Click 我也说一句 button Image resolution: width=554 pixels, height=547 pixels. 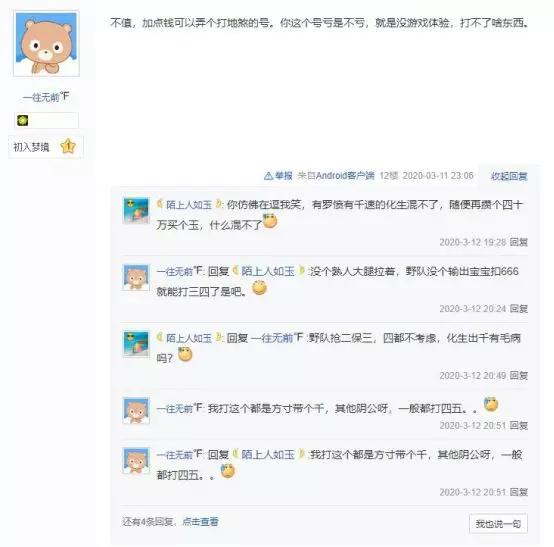pyautogui.click(x=498, y=524)
